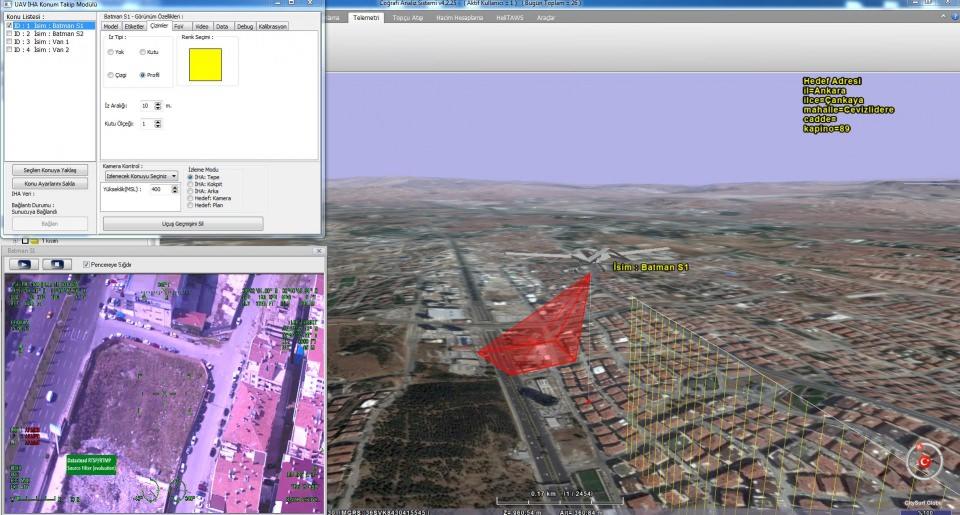Open the Data tab
Screen dimensions: 960x515
(222, 27)
